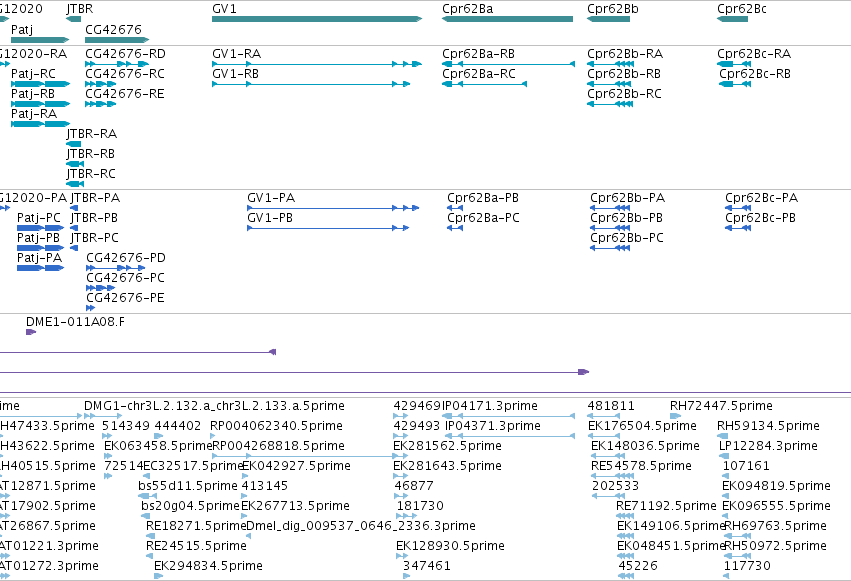Select the Cpr62Bb-PB protein feature
The width and height of the screenshot is (851, 581).
(610, 228)
